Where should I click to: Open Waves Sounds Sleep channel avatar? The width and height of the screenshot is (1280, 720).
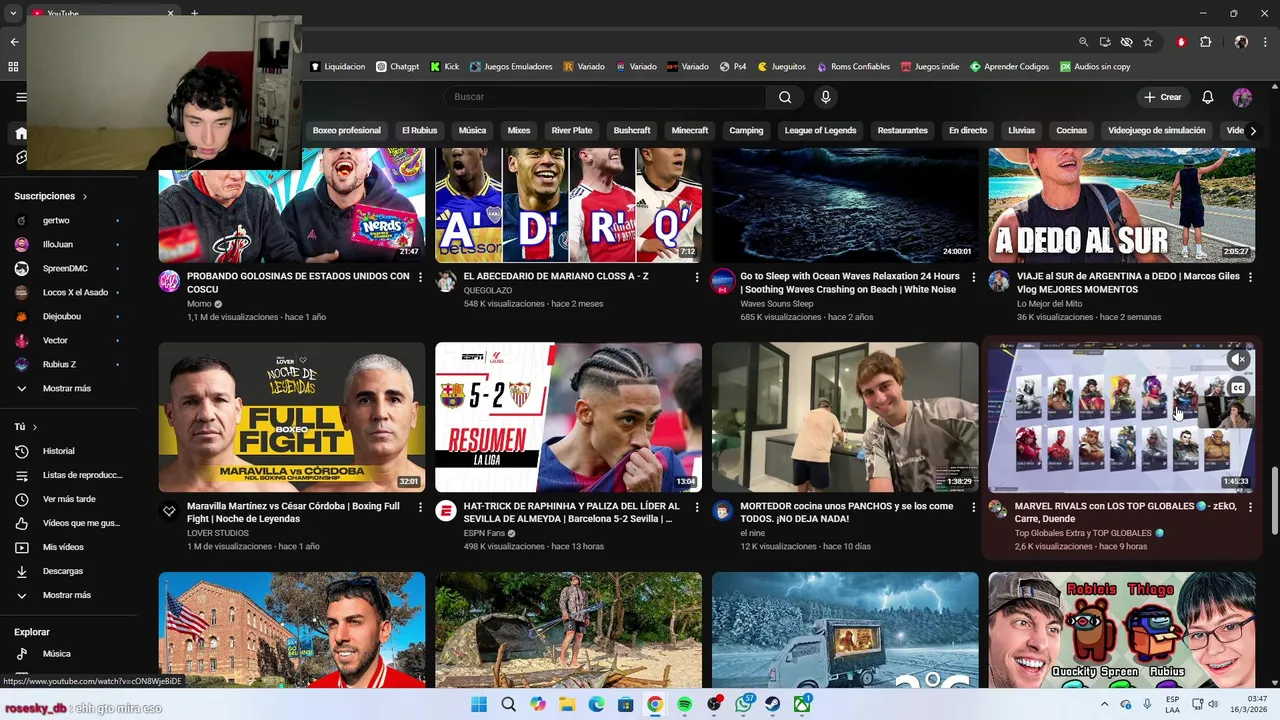pyautogui.click(x=722, y=281)
